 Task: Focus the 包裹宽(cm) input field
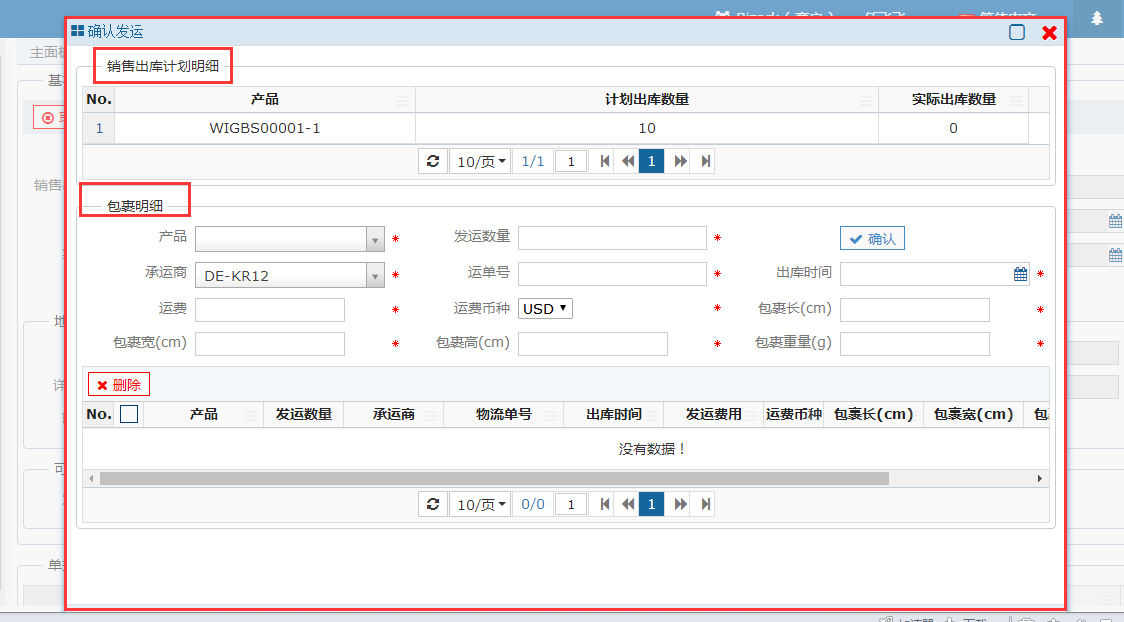[x=270, y=344]
